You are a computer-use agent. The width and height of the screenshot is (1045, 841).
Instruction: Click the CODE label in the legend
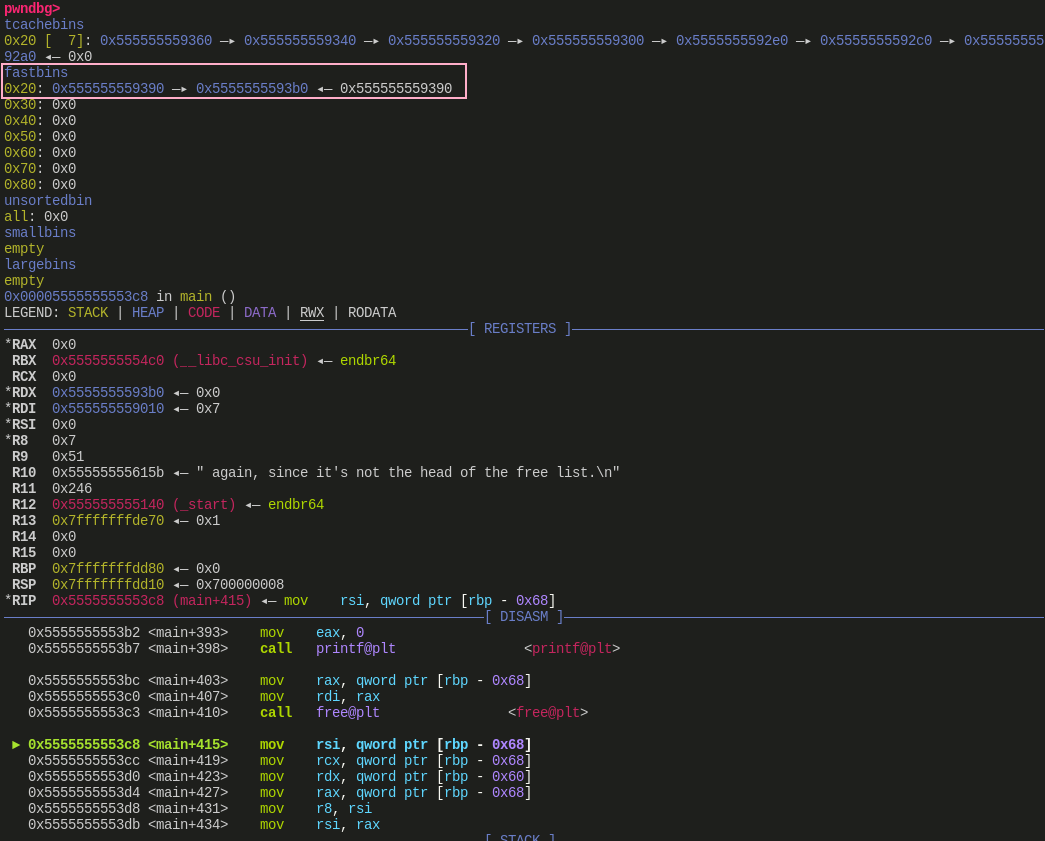pyautogui.click(x=204, y=313)
